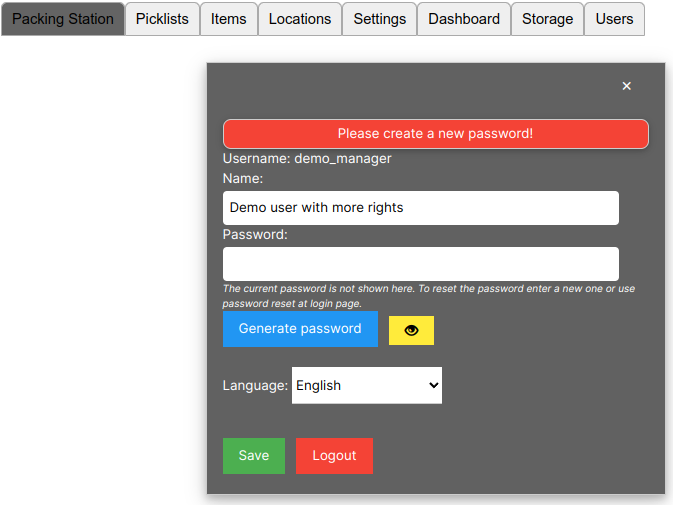The image size is (673, 505).
Task: Open the Language dropdown
Action: (367, 385)
